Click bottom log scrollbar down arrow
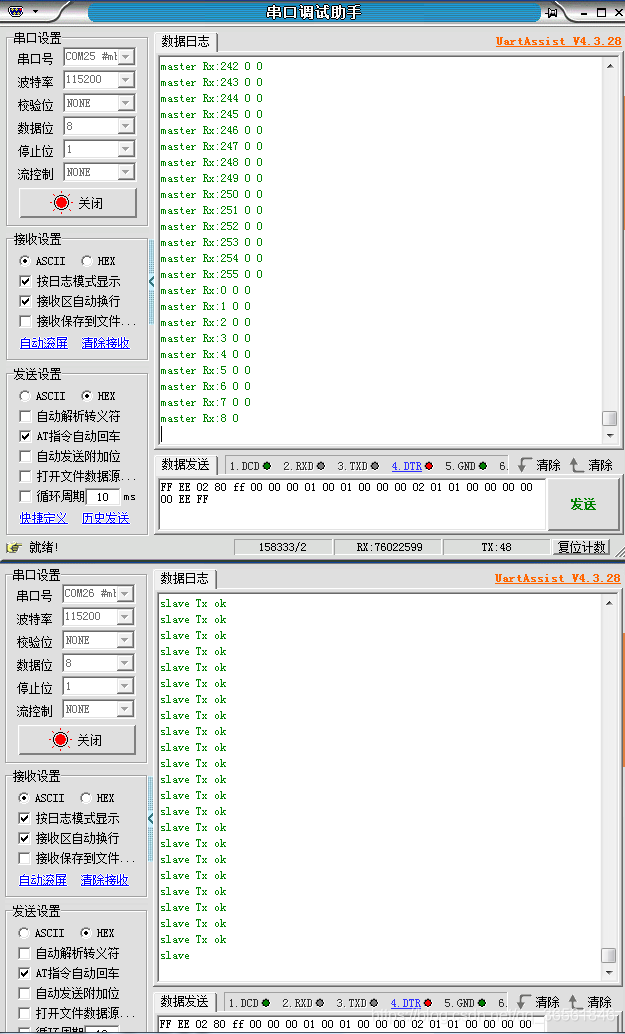Screen dimensions: 625x1034 click(609, 972)
